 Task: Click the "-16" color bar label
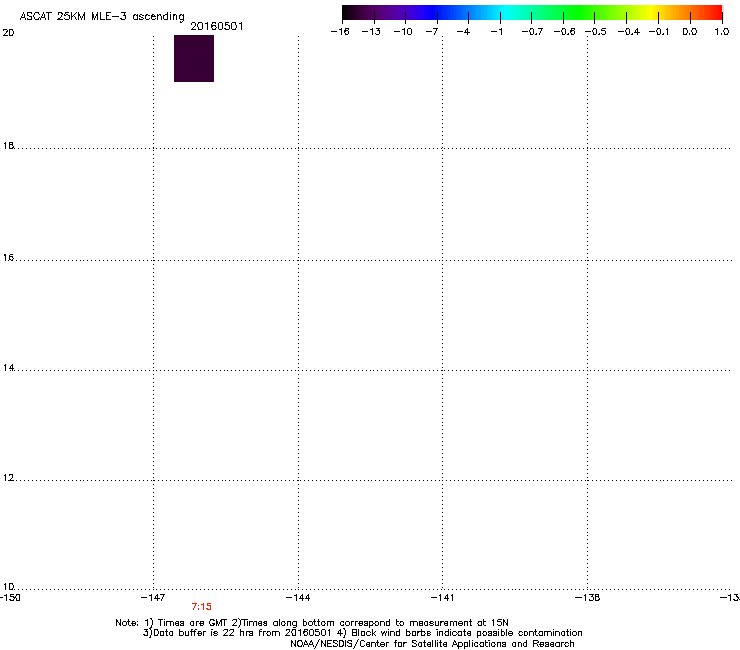pyautogui.click(x=340, y=32)
